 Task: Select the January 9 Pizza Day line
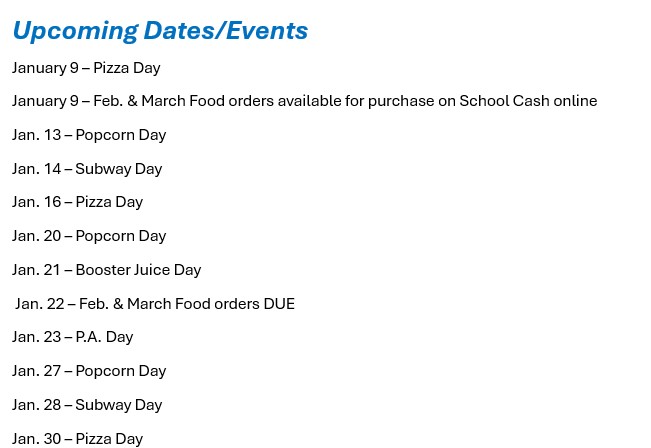[86, 68]
